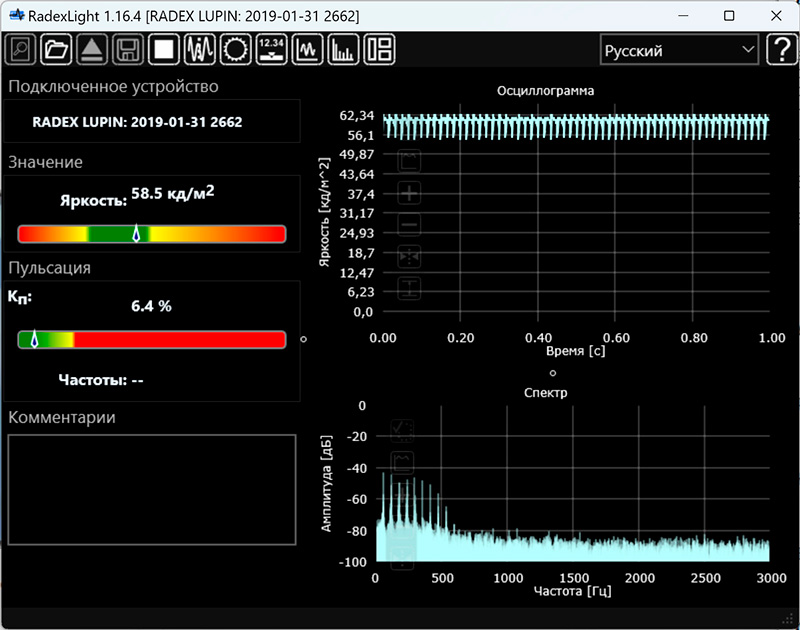
Task: Toggle the 12.34 numeric value display
Action: 272,49
